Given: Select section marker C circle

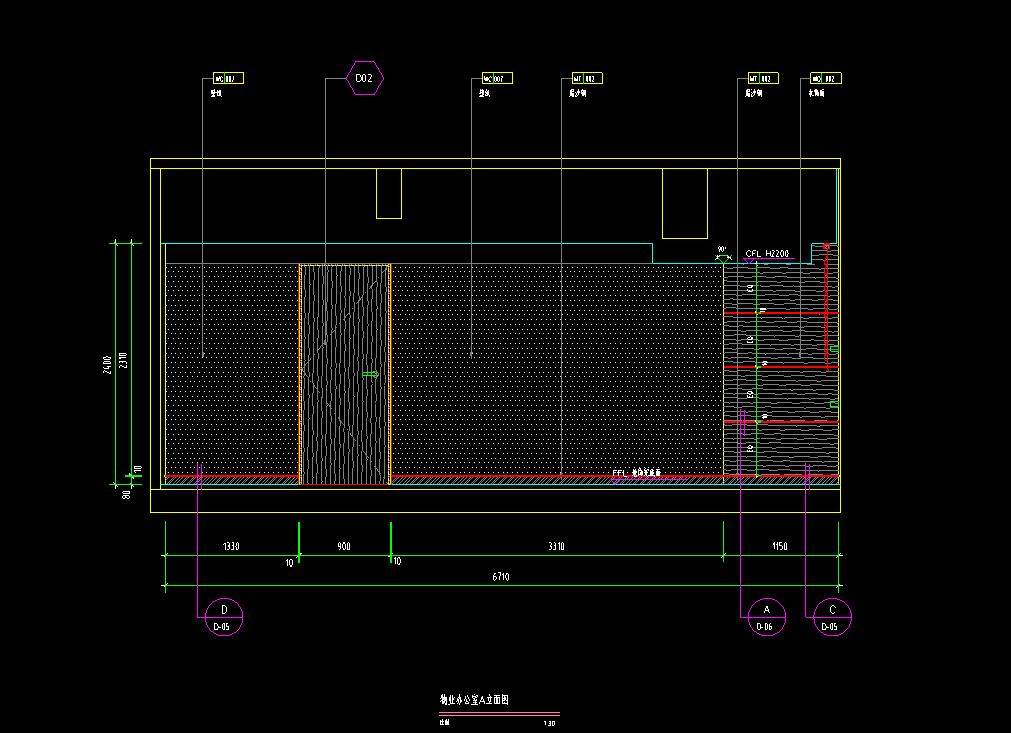Looking at the screenshot, I should click(x=831, y=617).
